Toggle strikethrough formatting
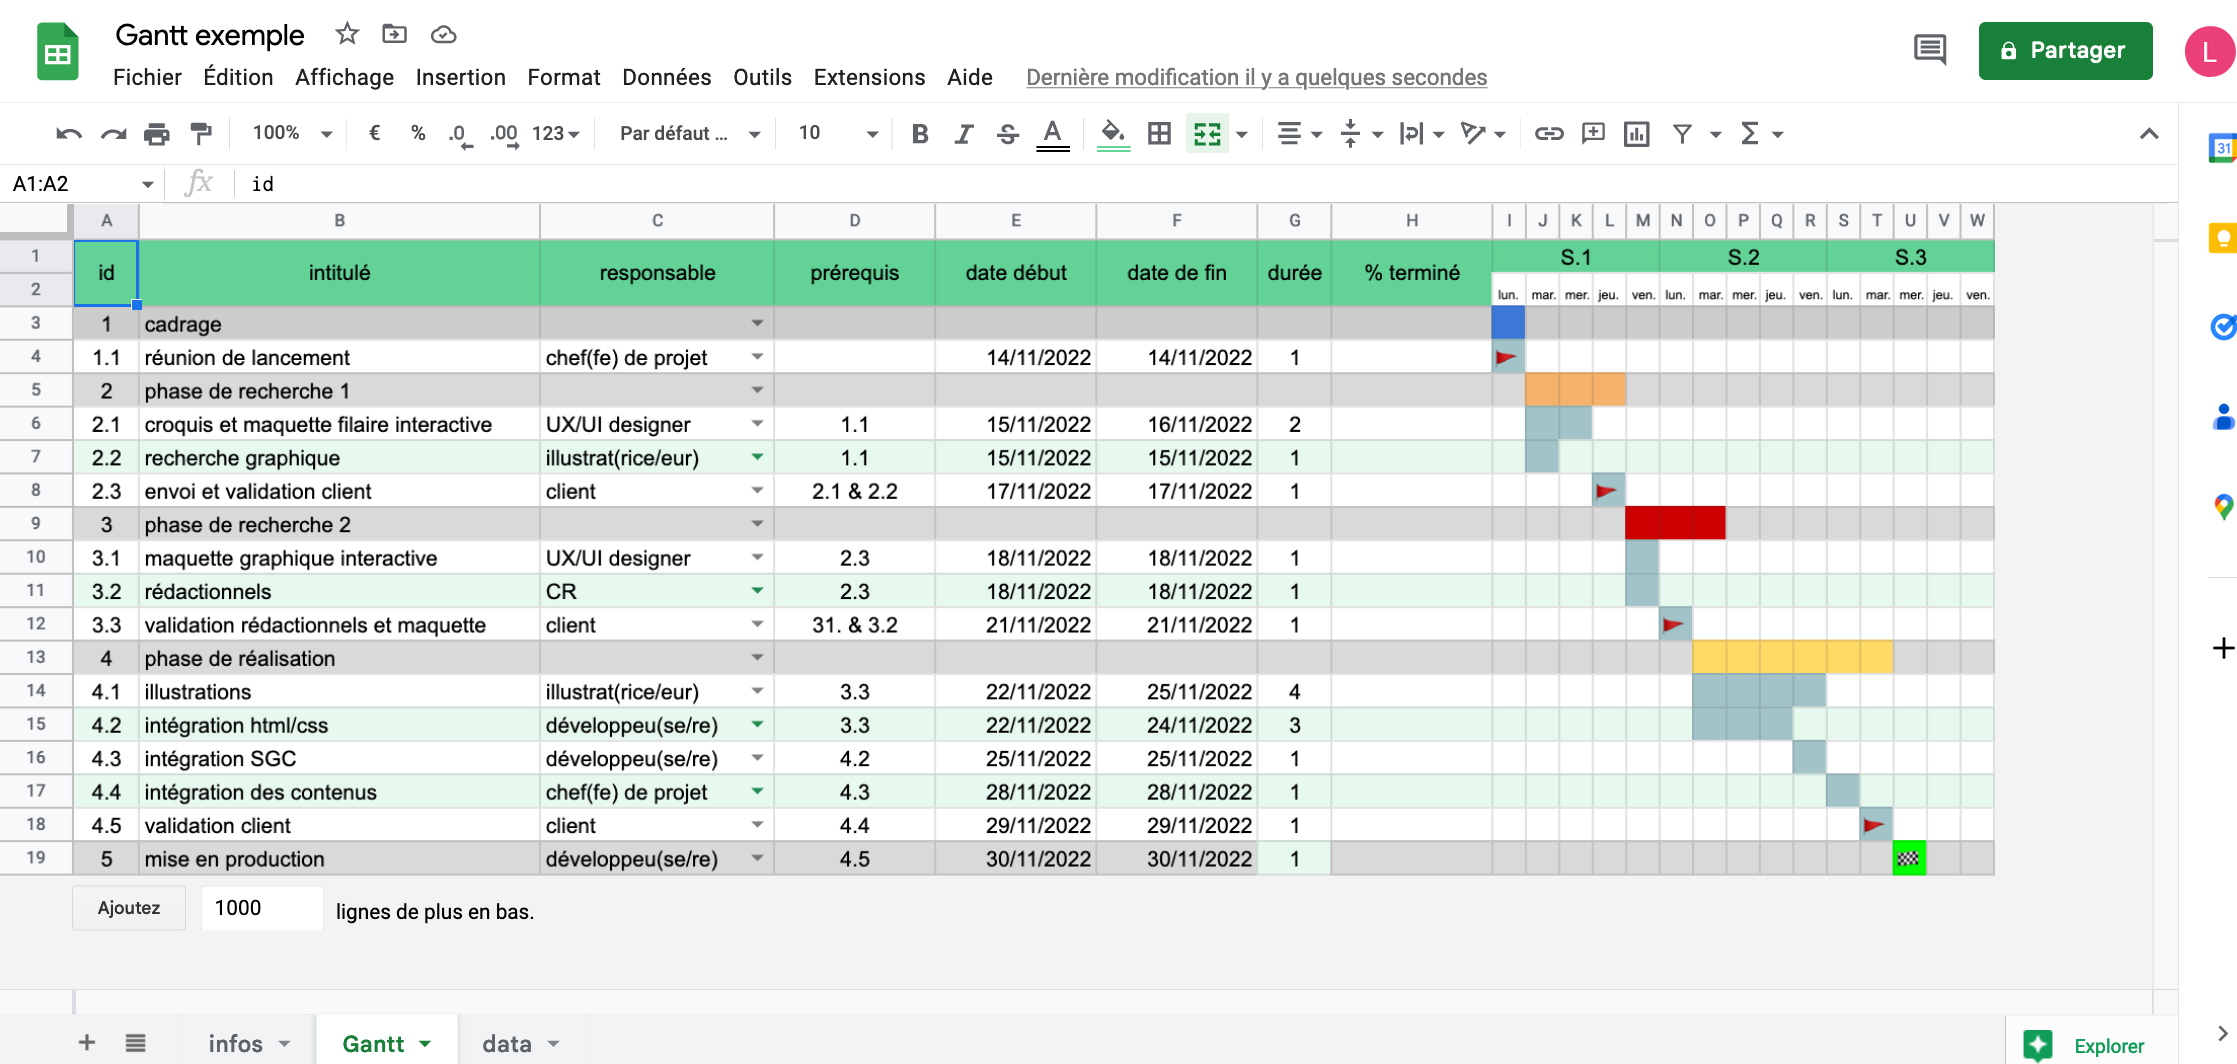 point(1007,134)
